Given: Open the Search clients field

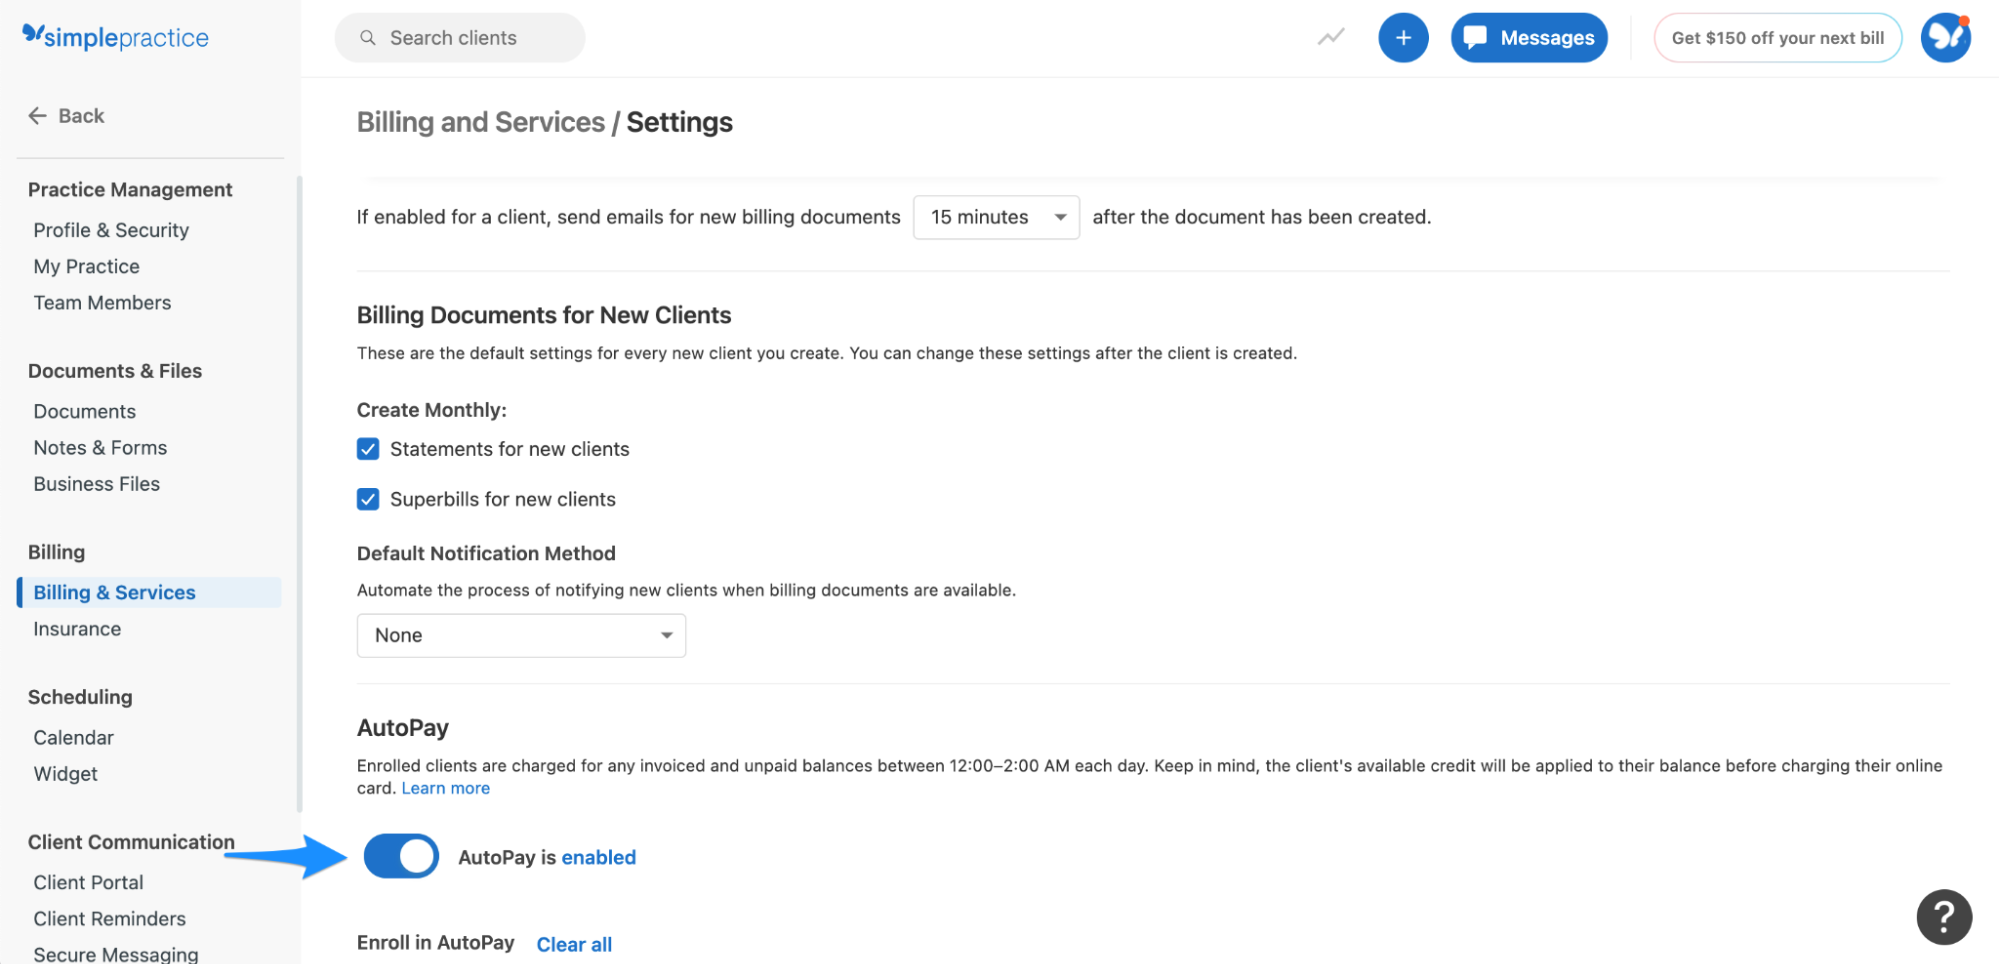Looking at the screenshot, I should [459, 37].
